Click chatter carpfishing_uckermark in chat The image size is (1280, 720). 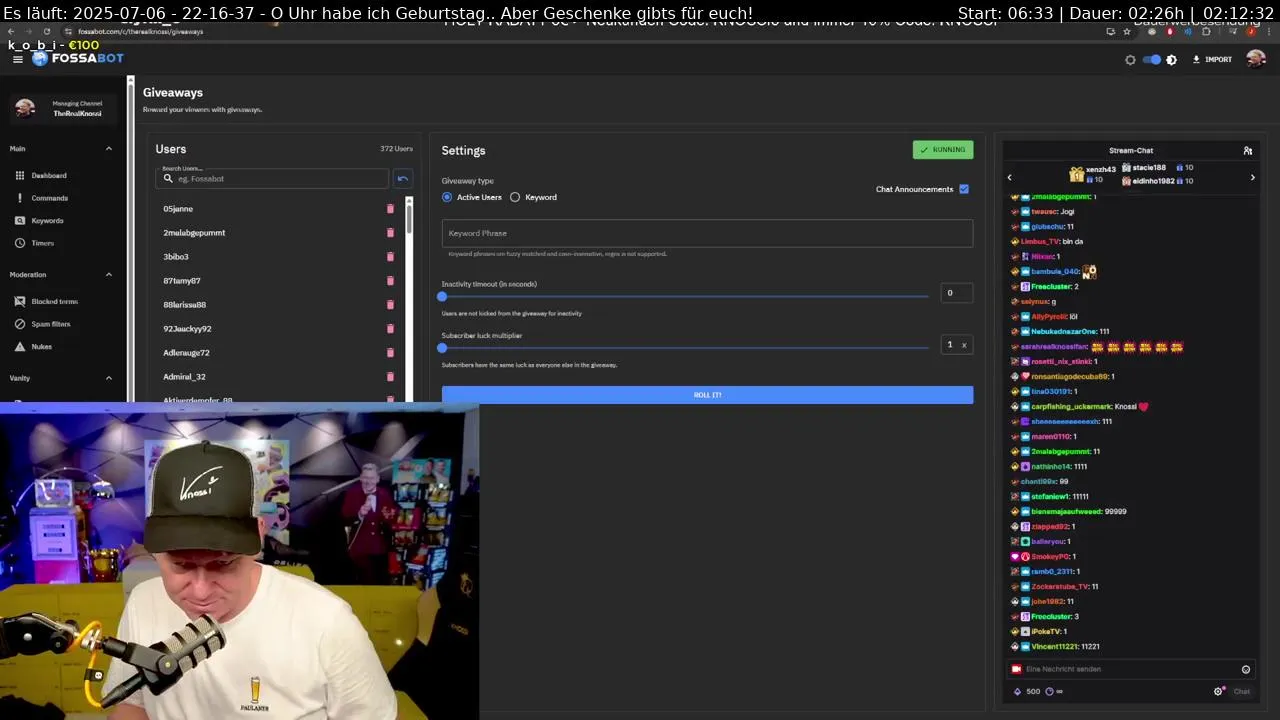click(x=1071, y=407)
